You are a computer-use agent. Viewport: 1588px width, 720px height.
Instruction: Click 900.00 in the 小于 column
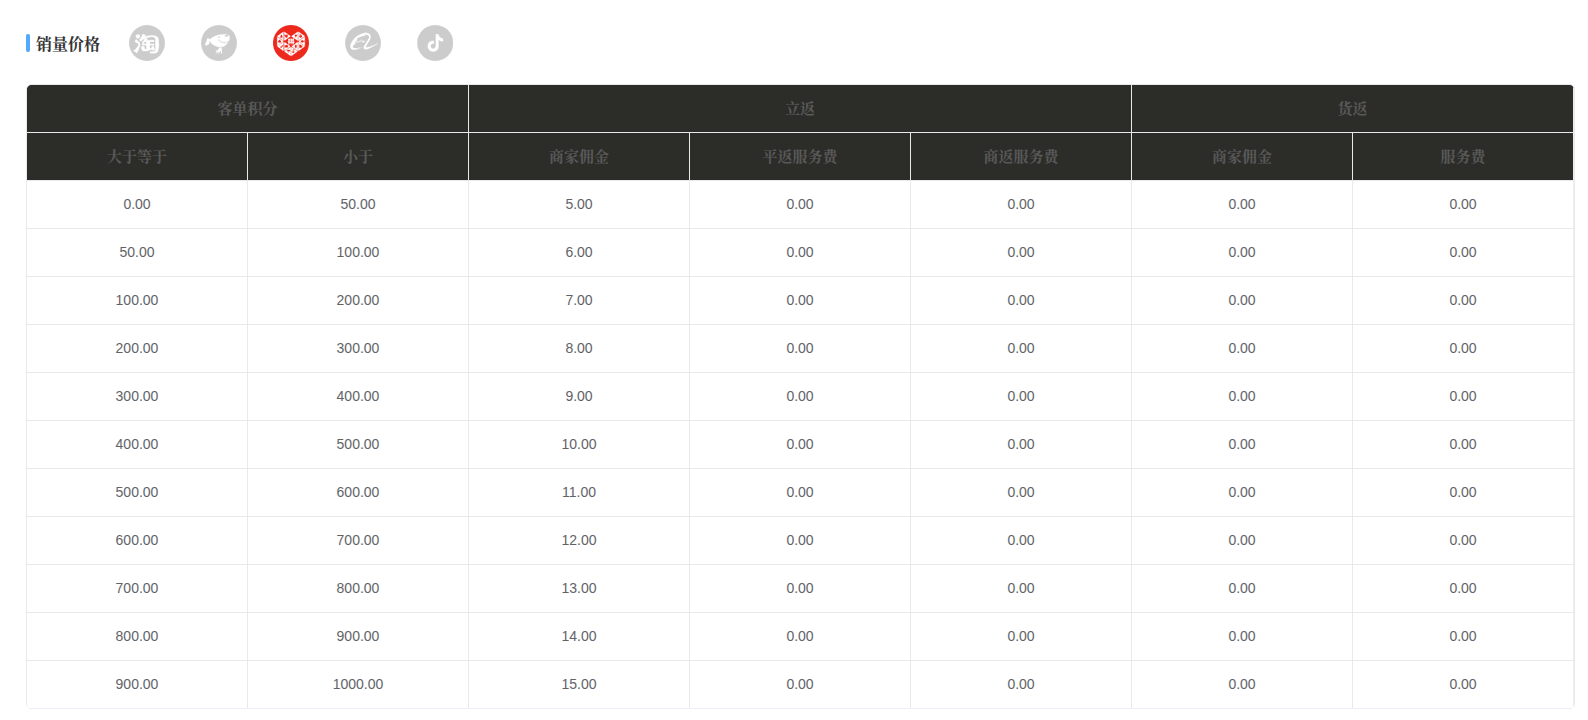click(x=358, y=636)
